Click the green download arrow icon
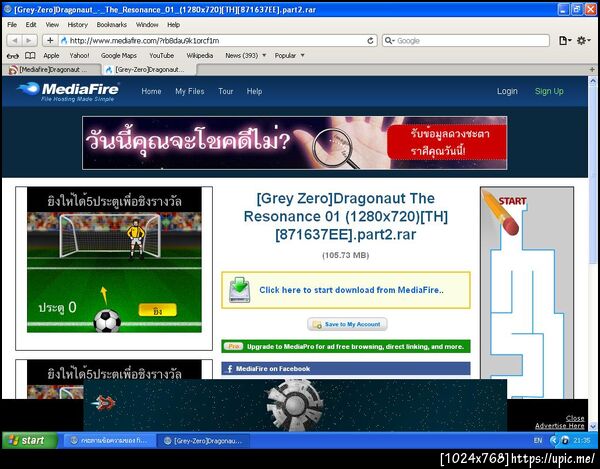Viewport: 600px width, 469px height. [x=240, y=290]
